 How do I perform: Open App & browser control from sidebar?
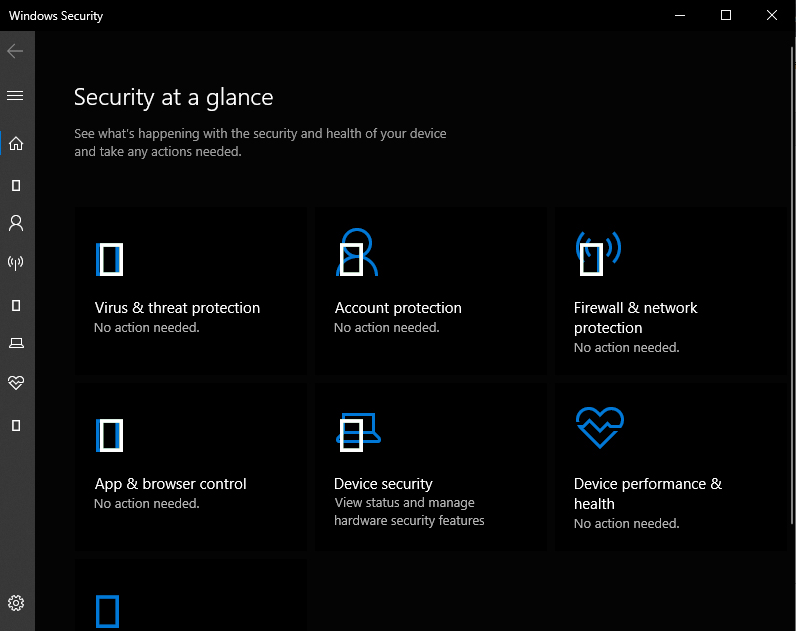point(16,306)
